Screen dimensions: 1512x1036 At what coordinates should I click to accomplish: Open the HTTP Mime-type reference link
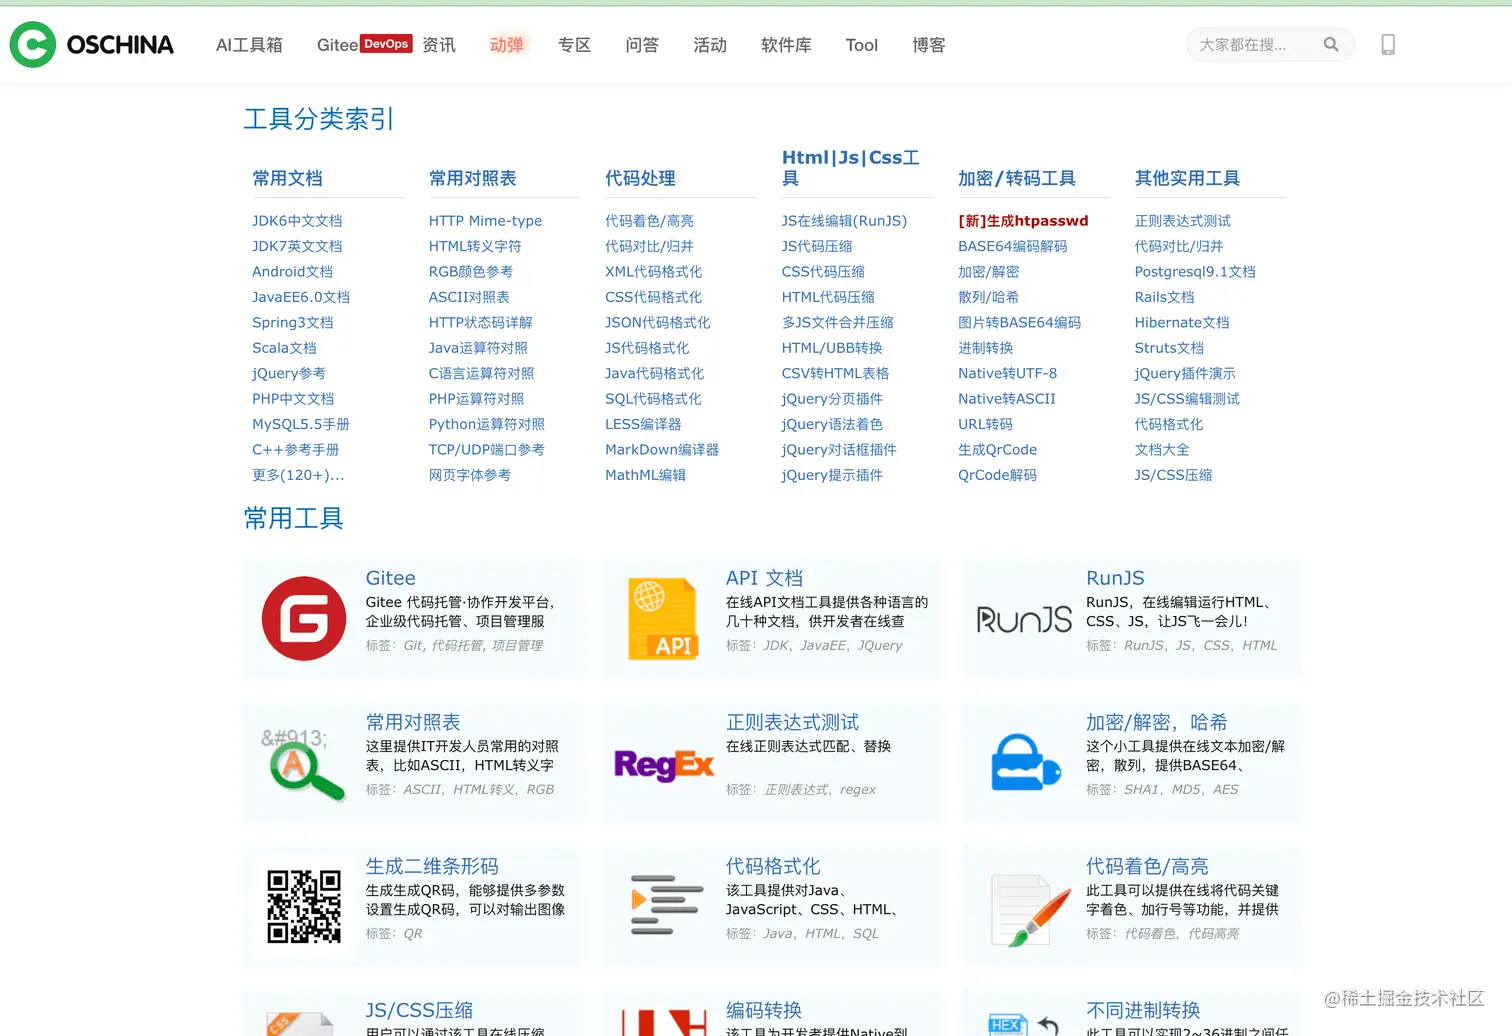(x=485, y=221)
